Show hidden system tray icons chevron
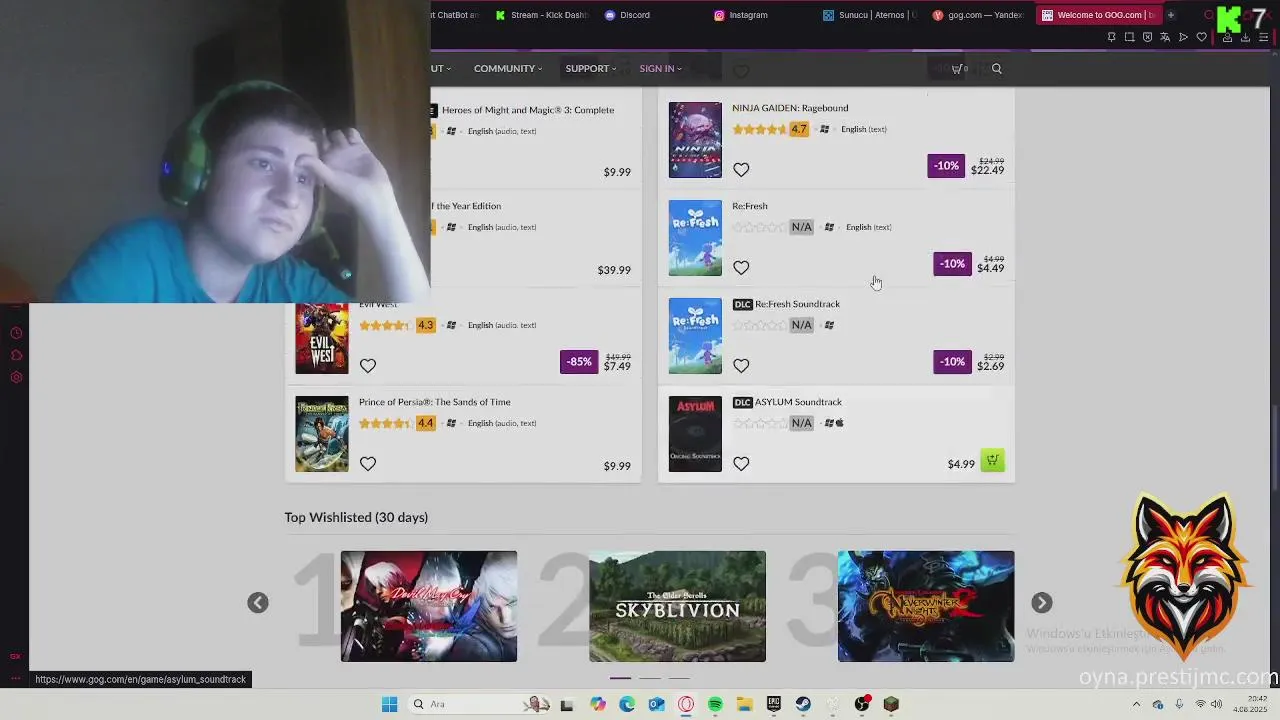This screenshot has height=720, width=1280. (1136, 704)
